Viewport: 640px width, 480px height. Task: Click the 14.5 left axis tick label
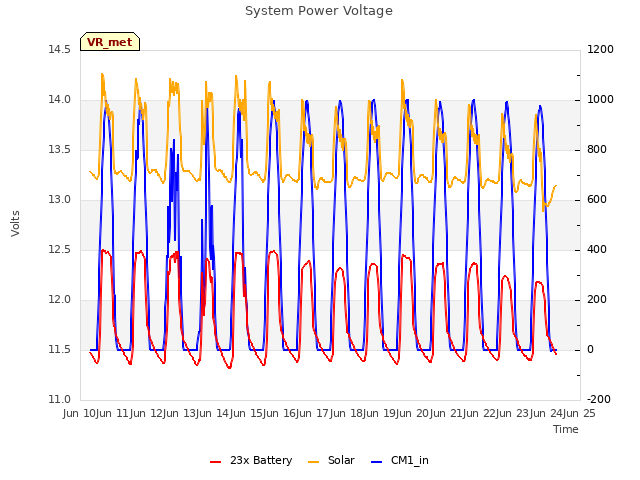click(x=59, y=49)
